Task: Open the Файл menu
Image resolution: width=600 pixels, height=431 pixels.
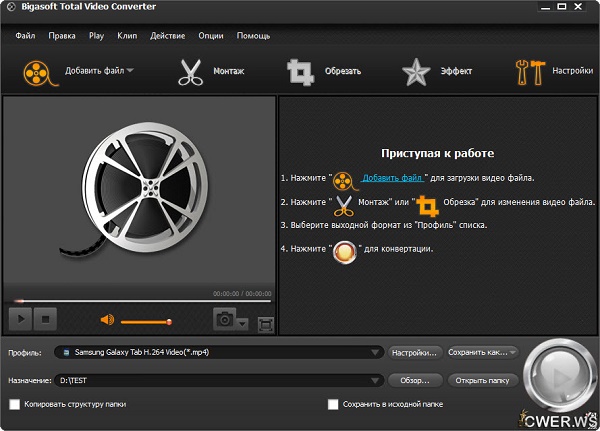Action: (25, 36)
